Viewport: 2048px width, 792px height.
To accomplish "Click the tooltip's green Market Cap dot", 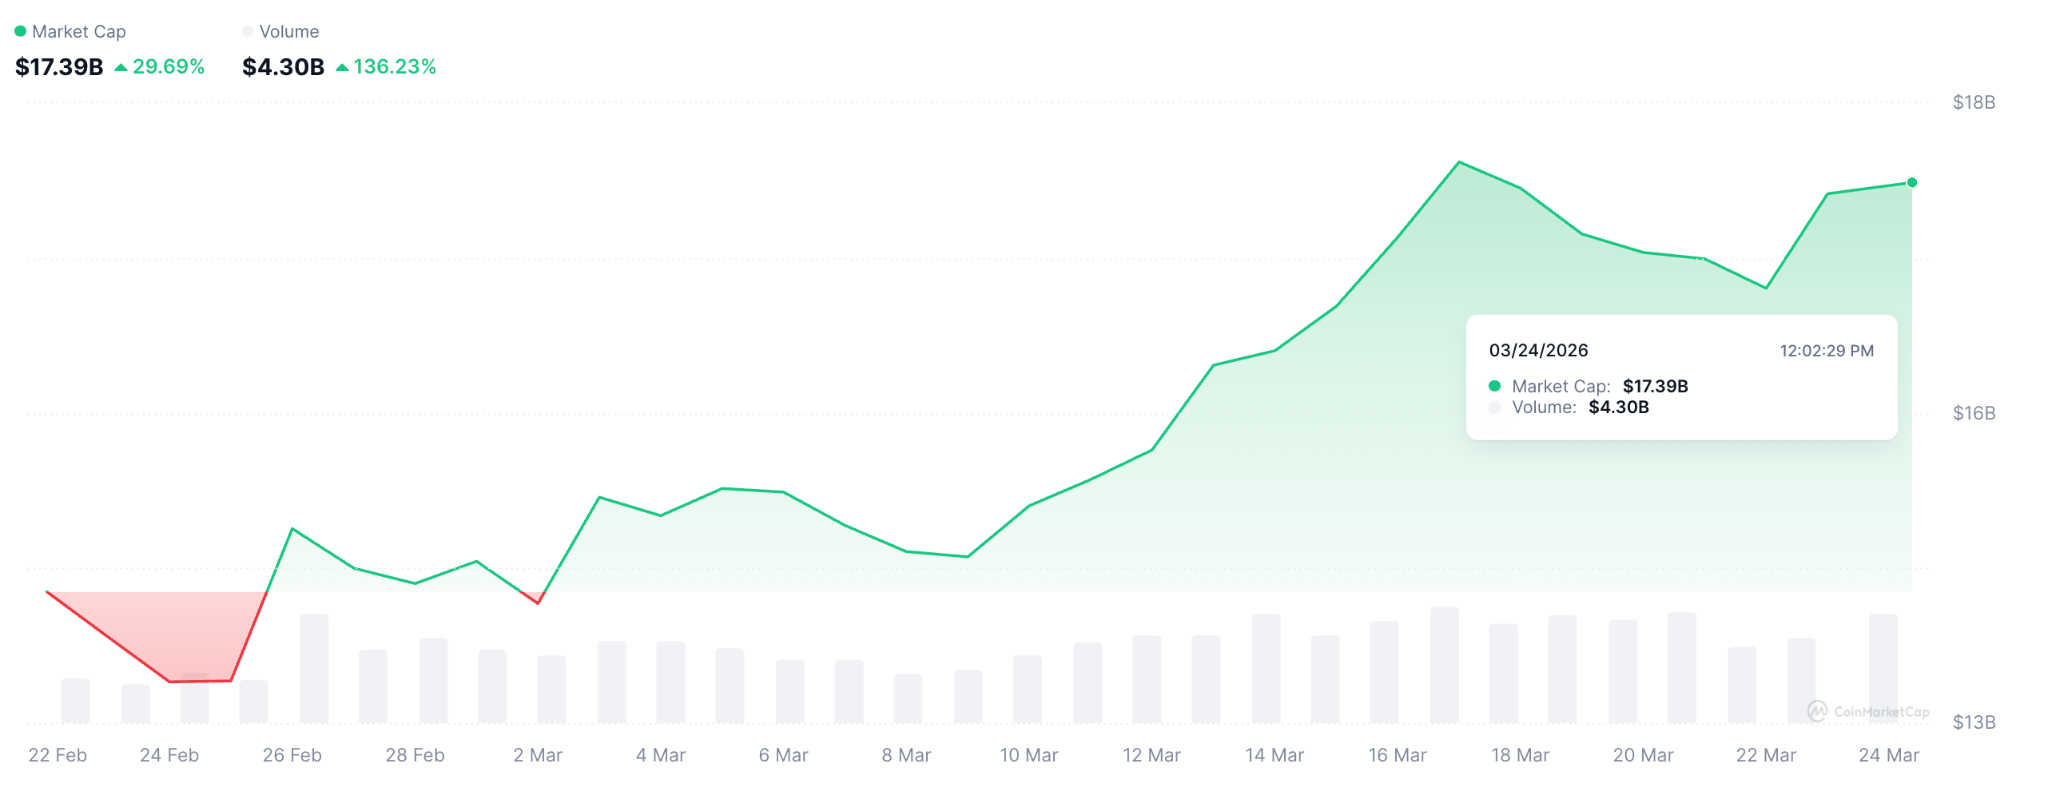I will 1494,386.
